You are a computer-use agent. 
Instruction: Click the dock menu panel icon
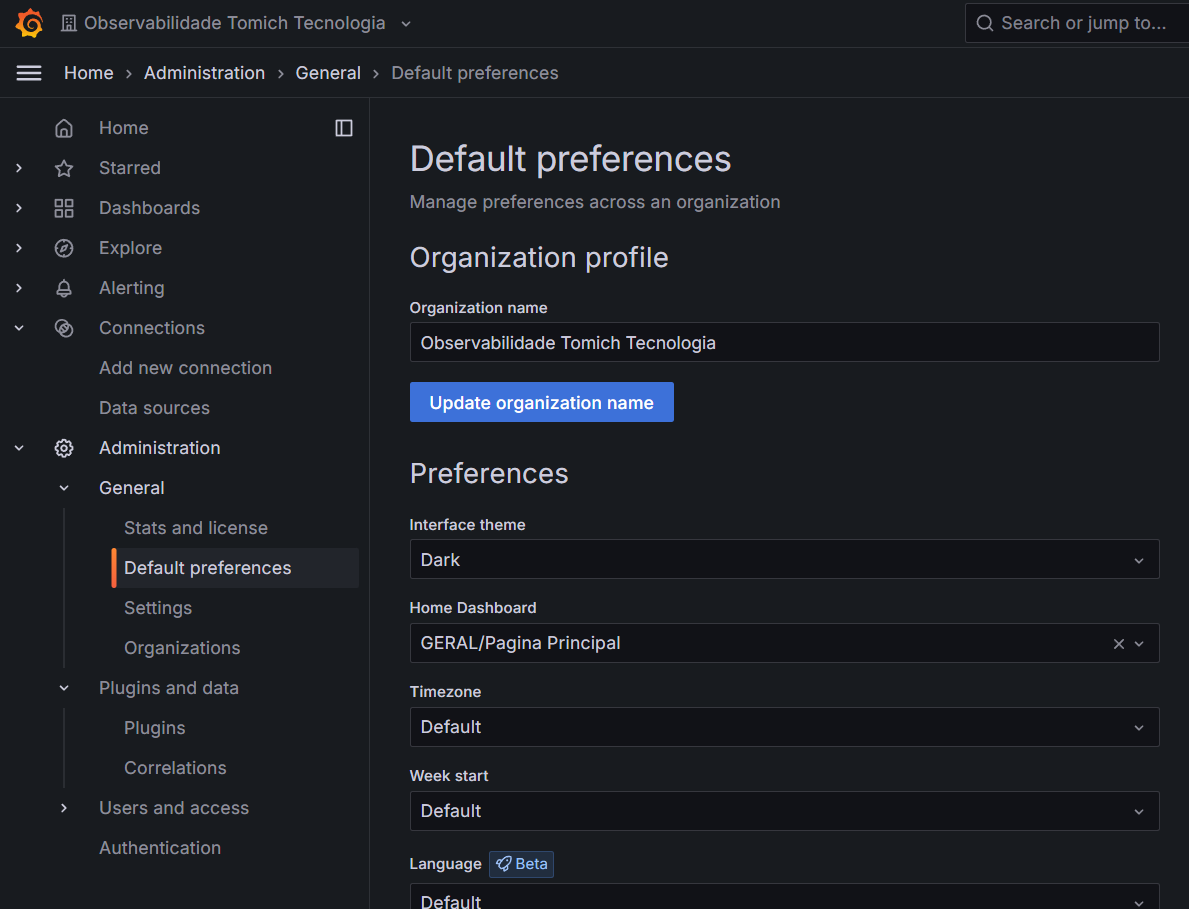pyautogui.click(x=344, y=128)
